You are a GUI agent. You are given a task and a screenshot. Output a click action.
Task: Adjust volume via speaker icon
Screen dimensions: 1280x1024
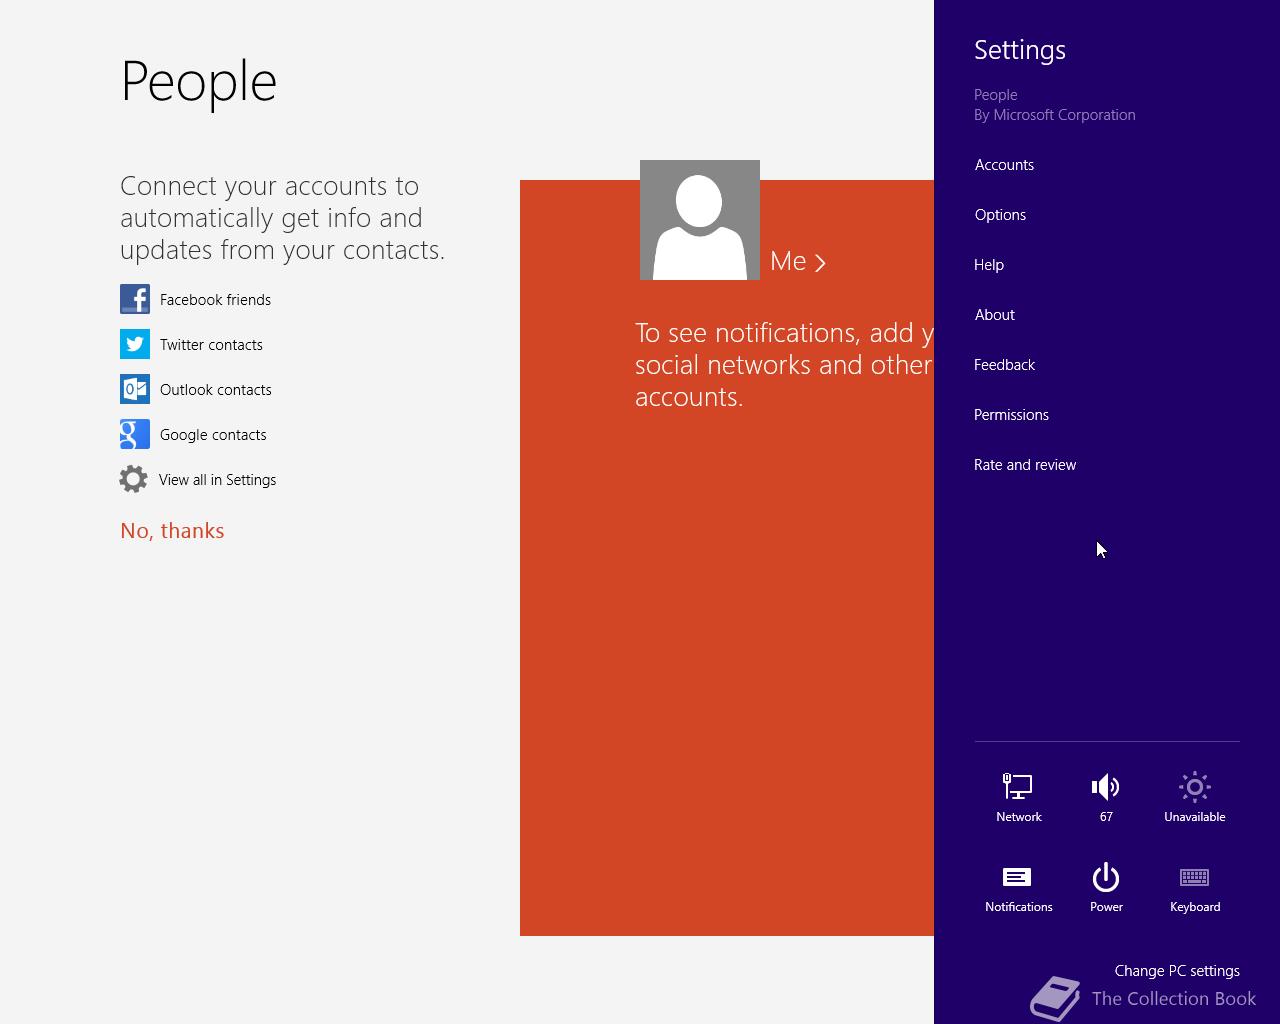[x=1106, y=787]
